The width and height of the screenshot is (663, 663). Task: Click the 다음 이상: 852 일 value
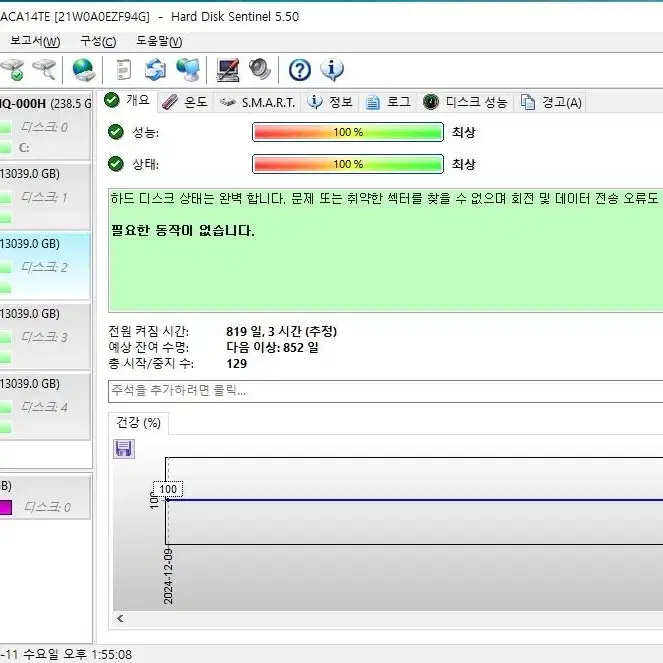pos(272,348)
